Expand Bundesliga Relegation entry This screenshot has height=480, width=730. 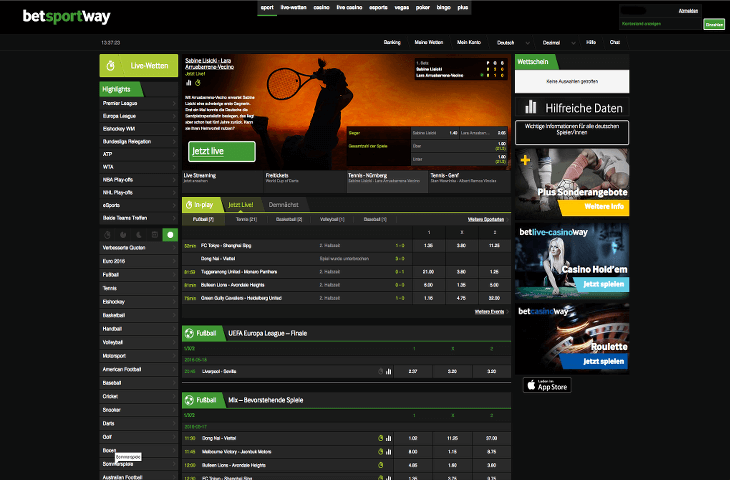coord(139,142)
